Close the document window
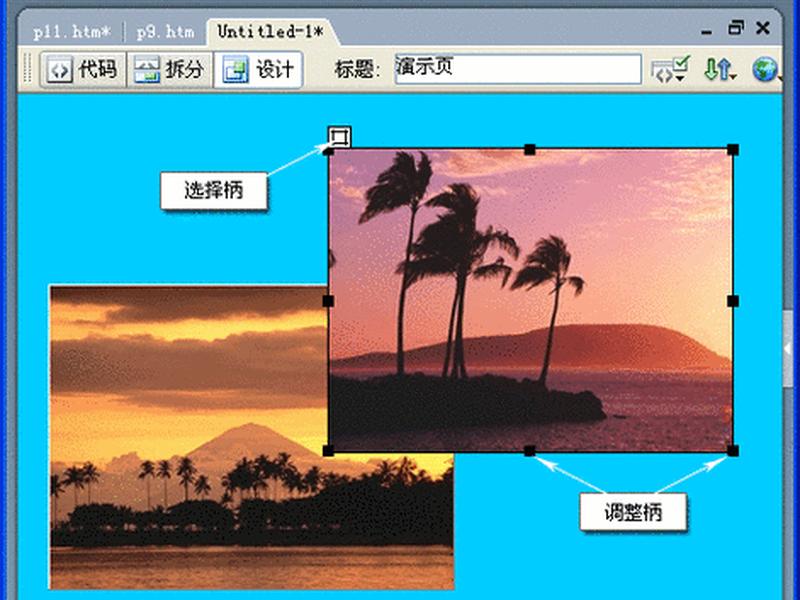The width and height of the screenshot is (800, 600). pyautogui.click(x=763, y=28)
